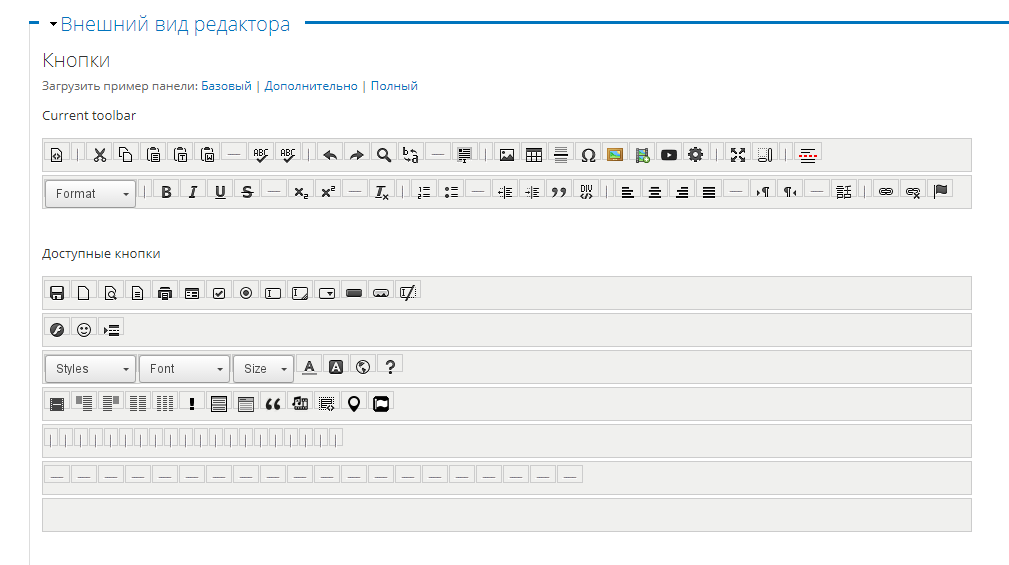Click the map marker location icon
The height and width of the screenshot is (565, 1009).
353,403
